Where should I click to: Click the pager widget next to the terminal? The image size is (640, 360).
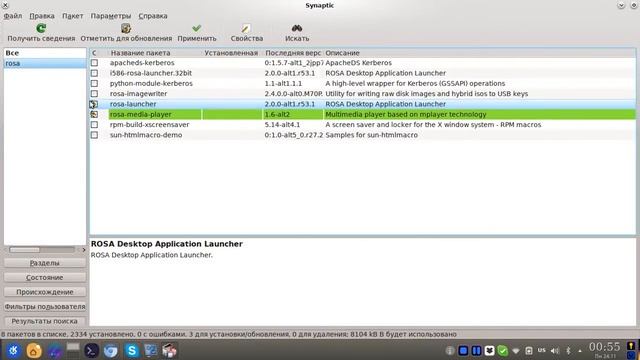click(73, 351)
